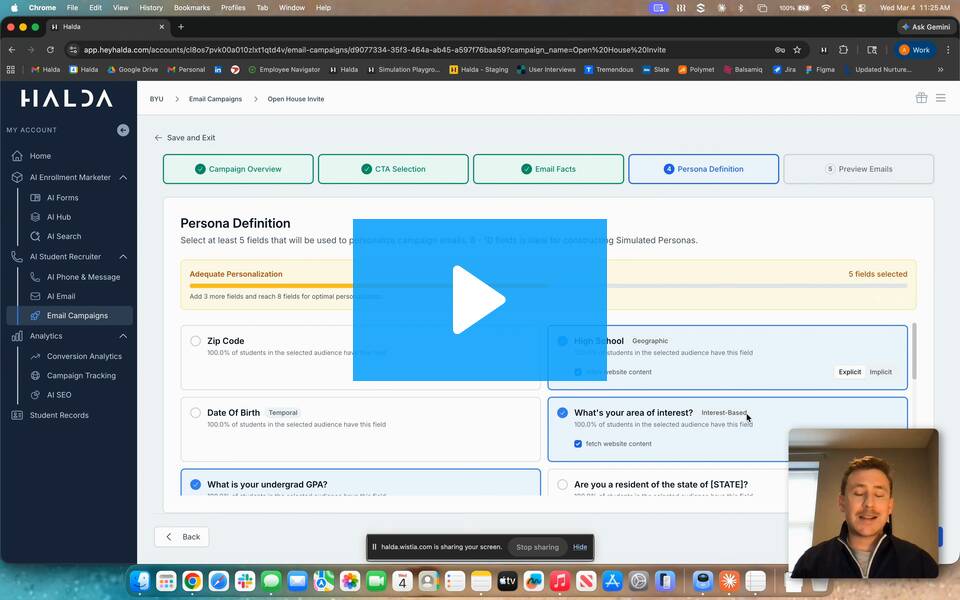Viewport: 960px width, 600px height.
Task: Deselect the undergrad GPA field
Action: point(195,484)
